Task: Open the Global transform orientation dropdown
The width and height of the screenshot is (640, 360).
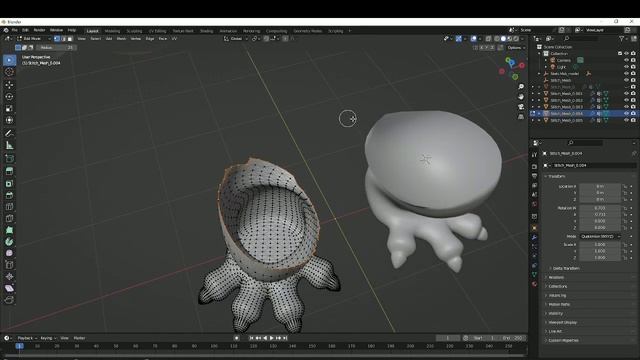Action: tap(236, 38)
